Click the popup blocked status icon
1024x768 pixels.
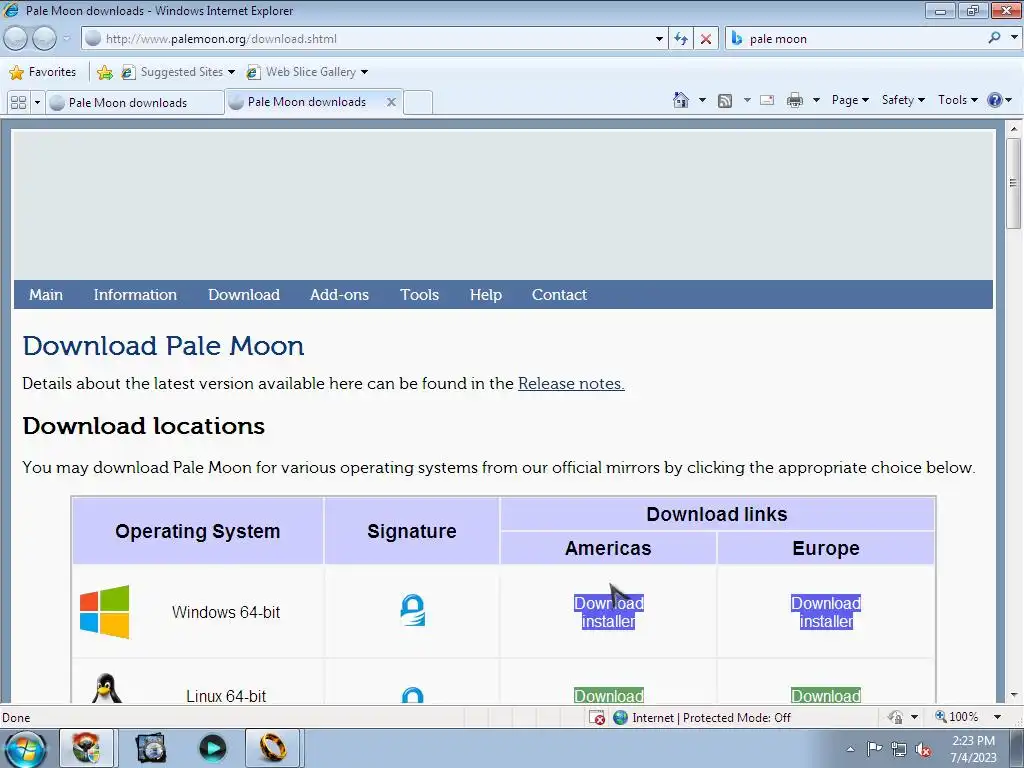click(597, 718)
